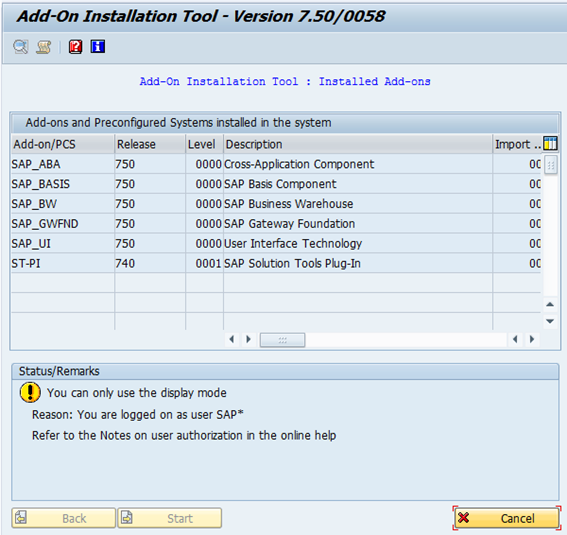Select the SAP_BASIS row
The image size is (567, 535).
coord(276,184)
